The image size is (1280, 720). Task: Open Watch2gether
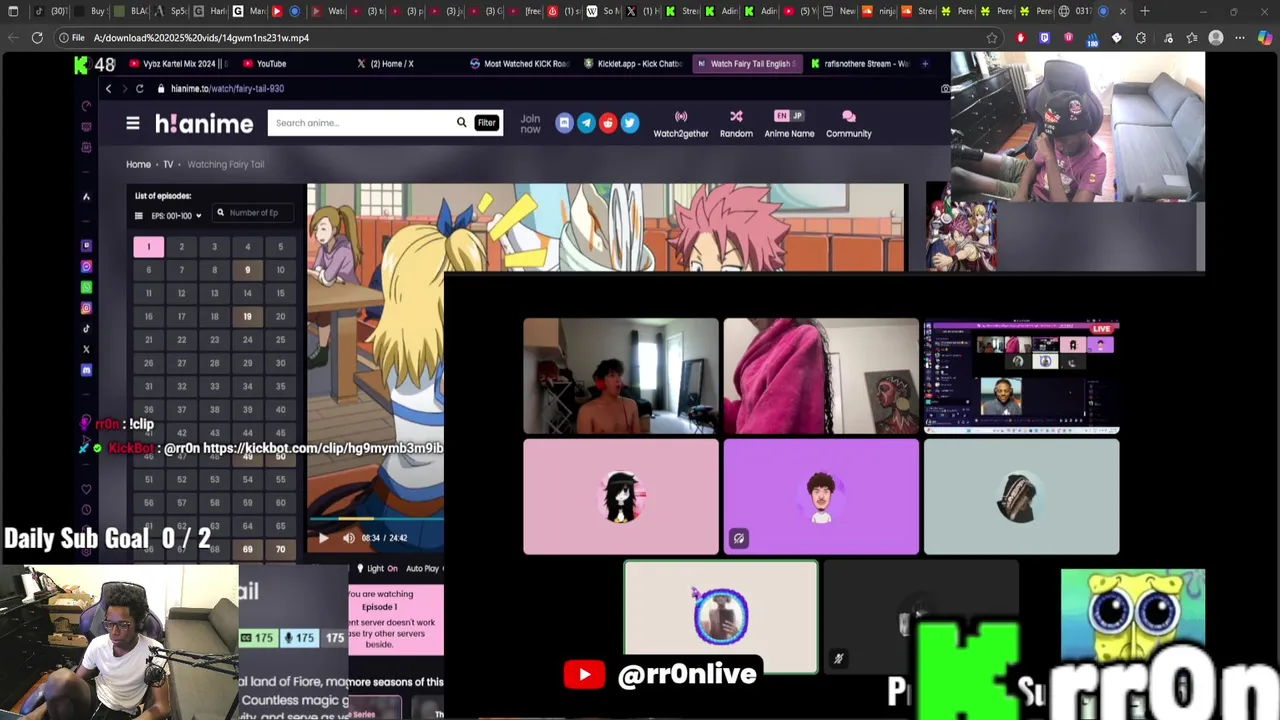pos(681,124)
